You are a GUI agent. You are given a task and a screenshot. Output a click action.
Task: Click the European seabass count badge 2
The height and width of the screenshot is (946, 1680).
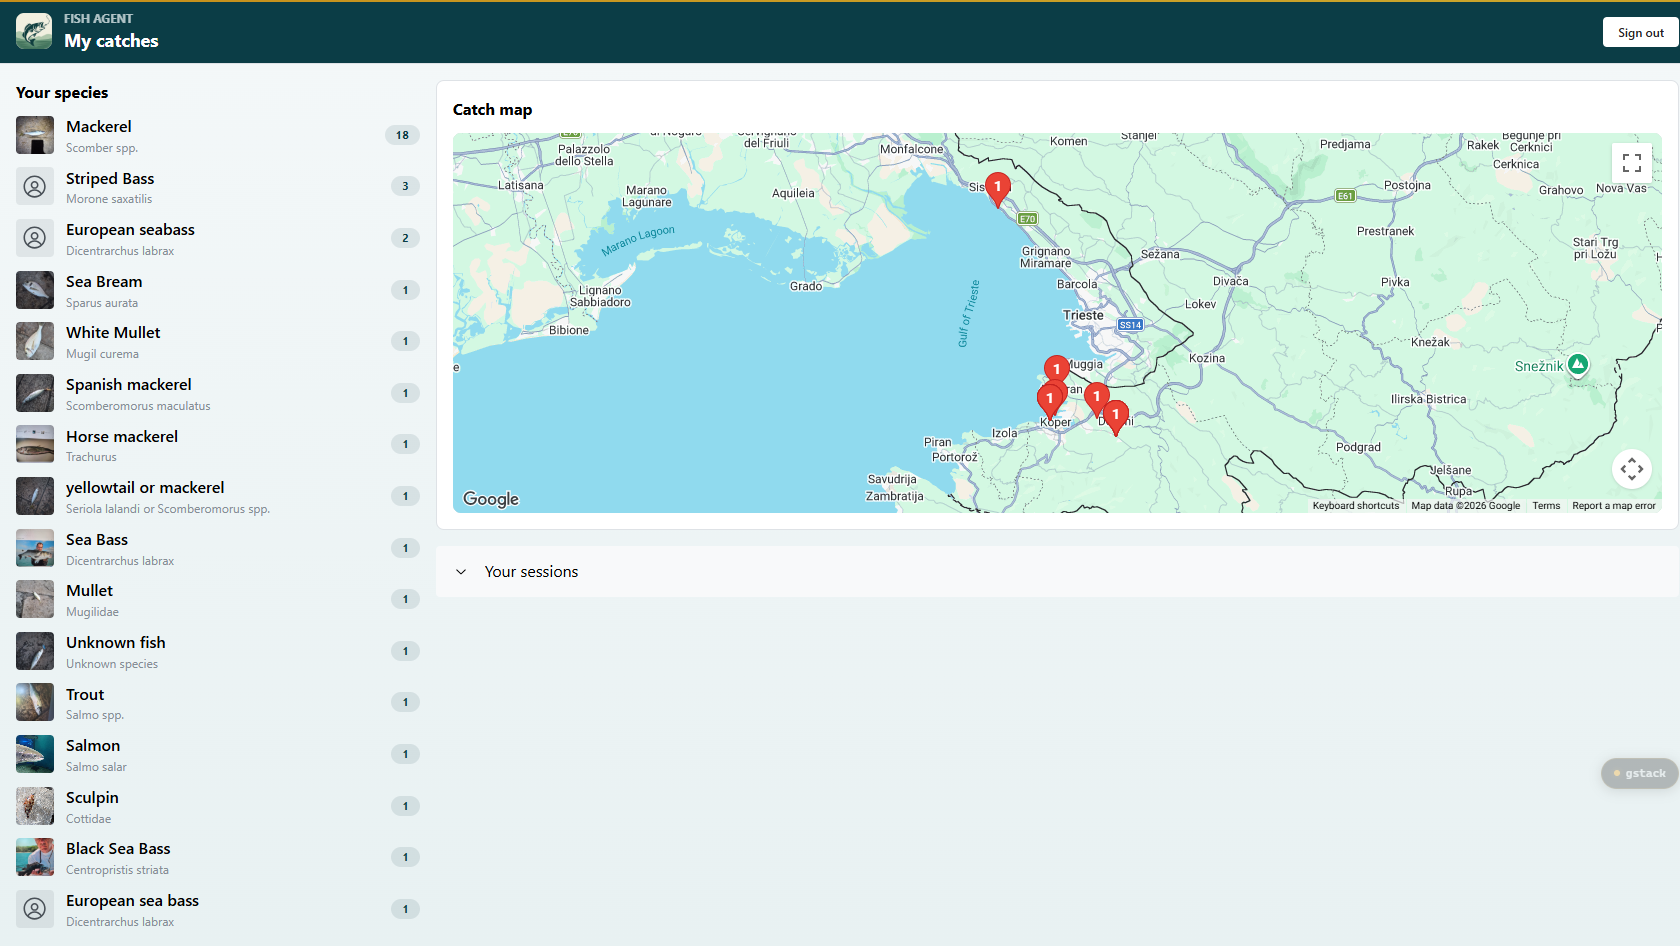(x=405, y=238)
